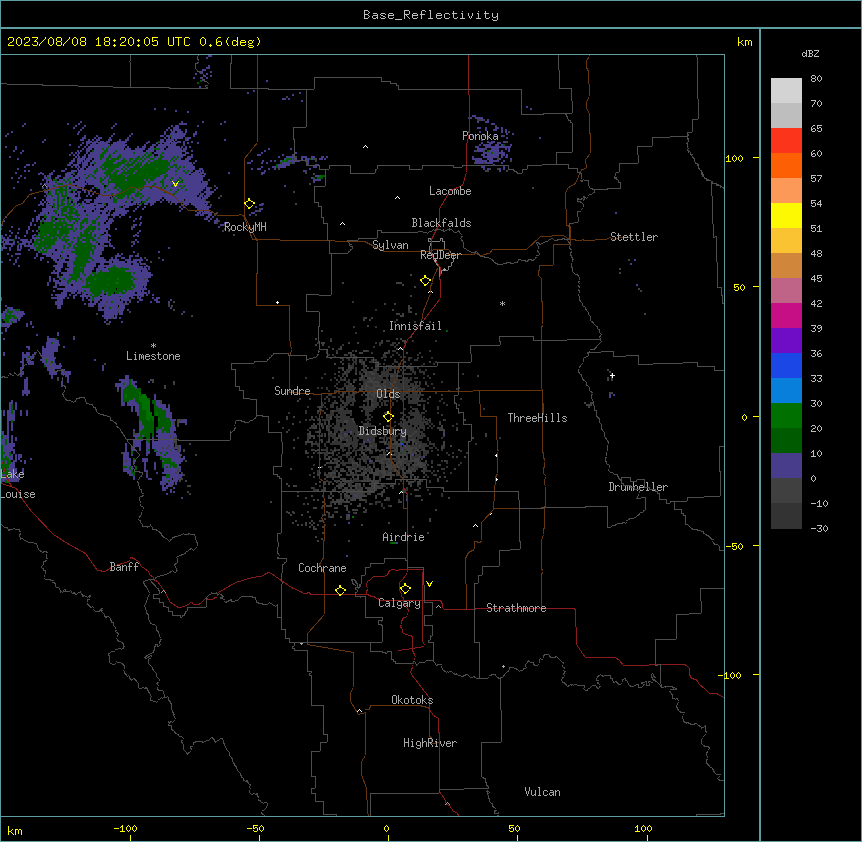Click the white asterisk marker above Limestone
This screenshot has height=842, width=862.
point(153,346)
